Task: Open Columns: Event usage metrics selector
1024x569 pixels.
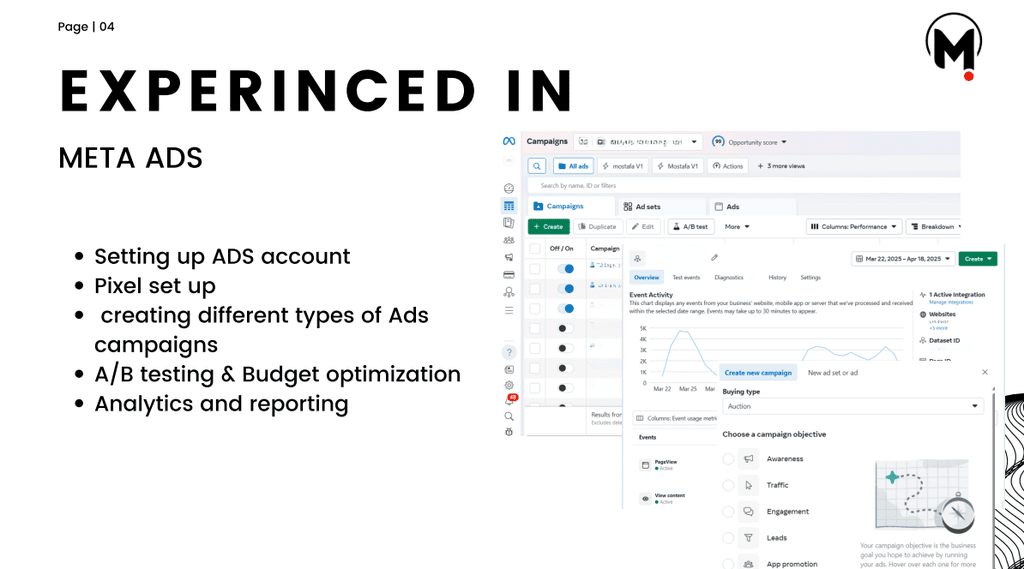Action: (x=676, y=418)
